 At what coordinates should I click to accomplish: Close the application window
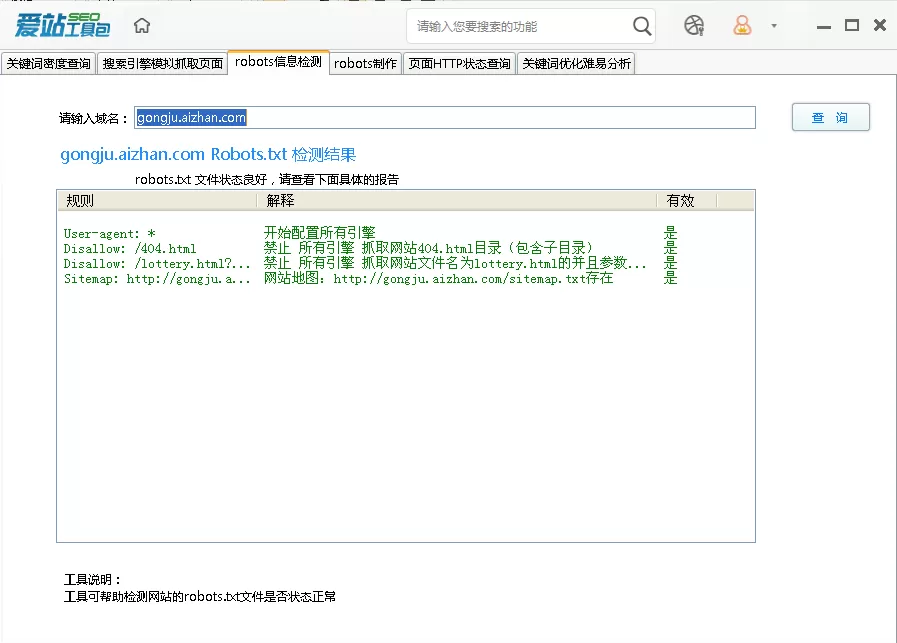tap(880, 25)
